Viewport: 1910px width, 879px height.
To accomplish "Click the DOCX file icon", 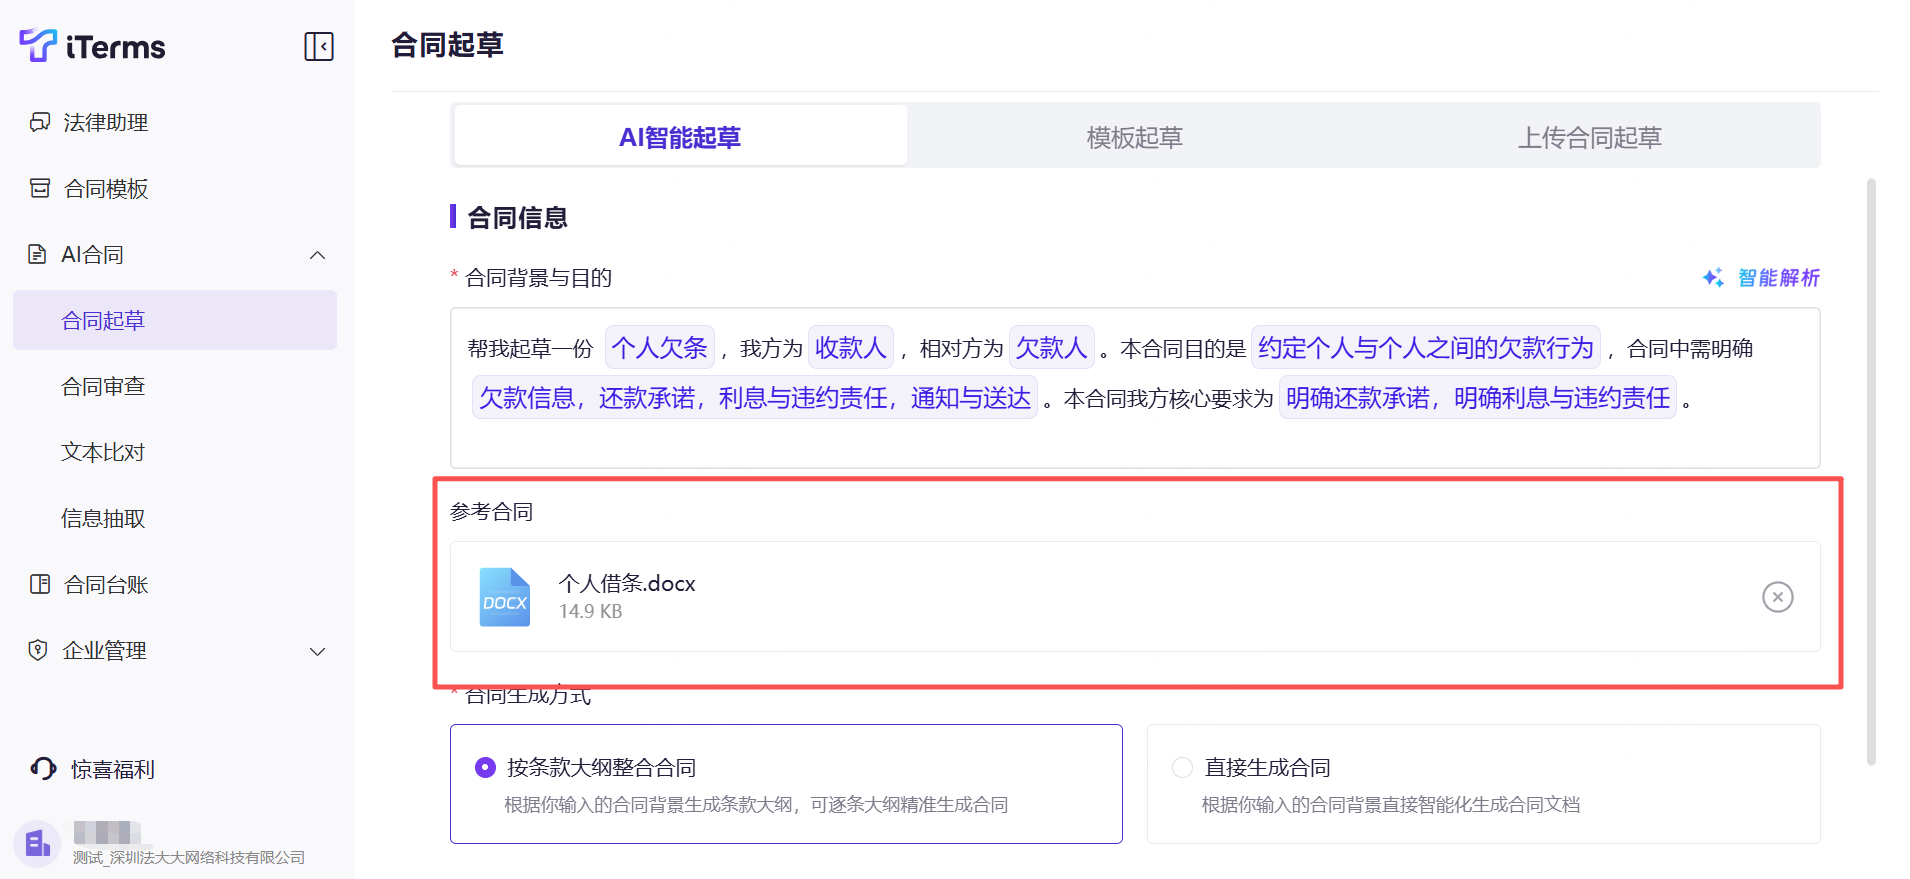I will 505,597.
